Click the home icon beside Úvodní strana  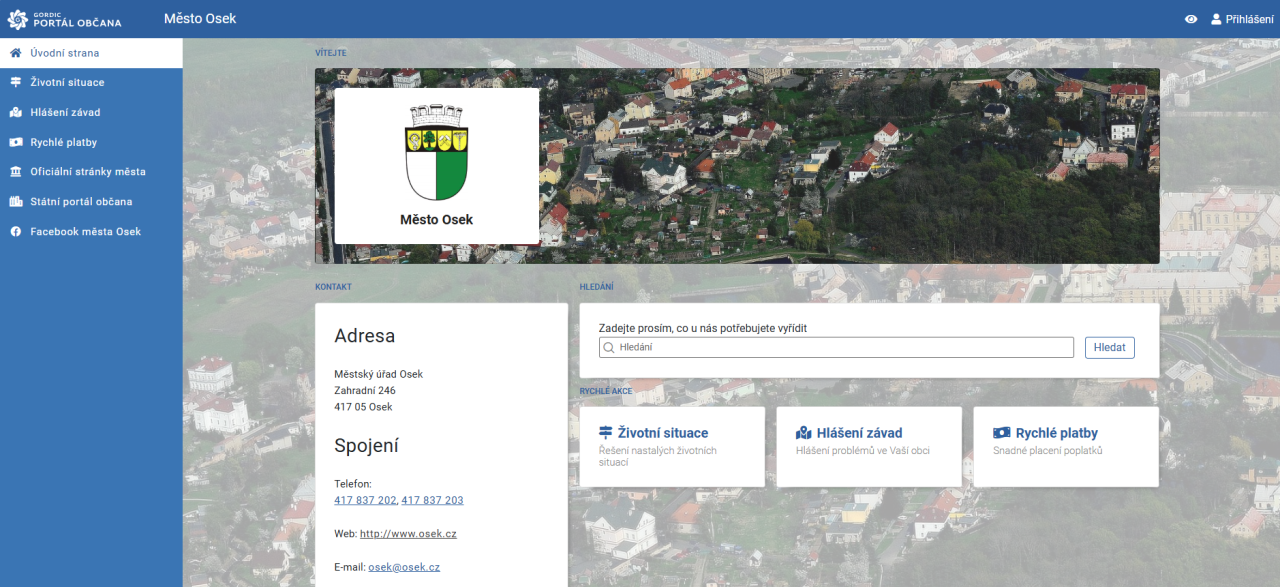click(x=16, y=53)
